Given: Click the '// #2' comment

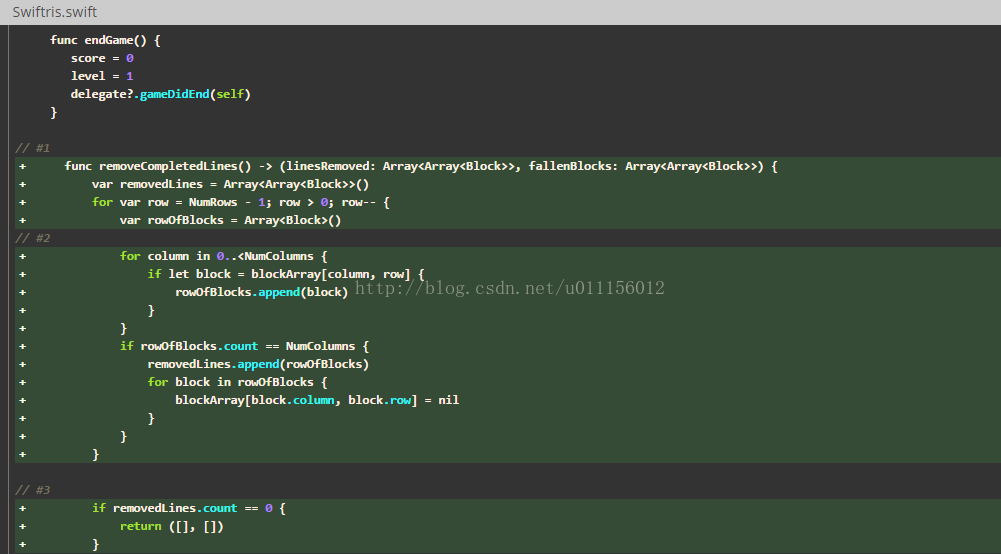Looking at the screenshot, I should coord(33,238).
